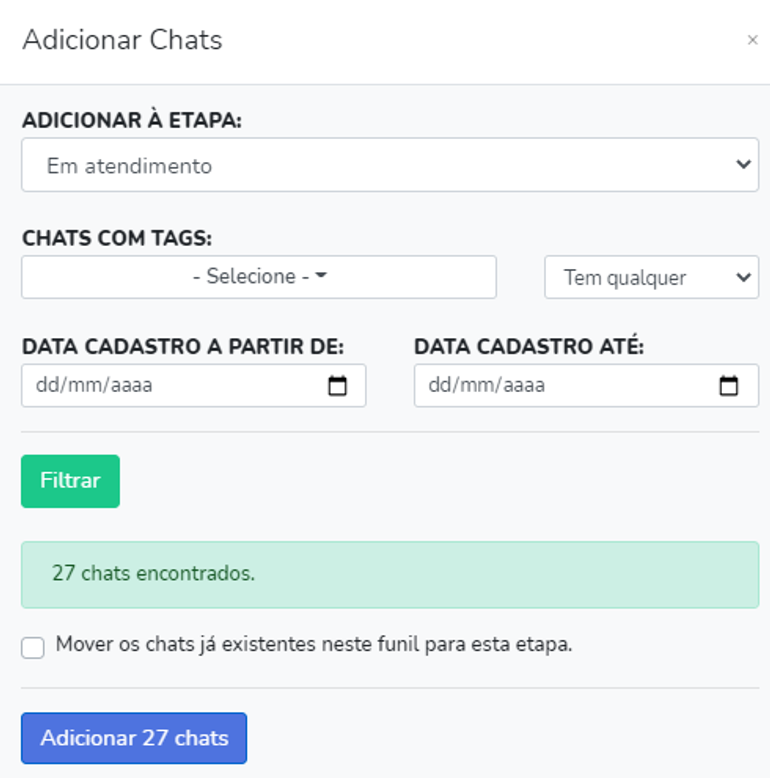The height and width of the screenshot is (778, 770).
Task: Close the Adicionar Chats dialog
Action: 752,40
